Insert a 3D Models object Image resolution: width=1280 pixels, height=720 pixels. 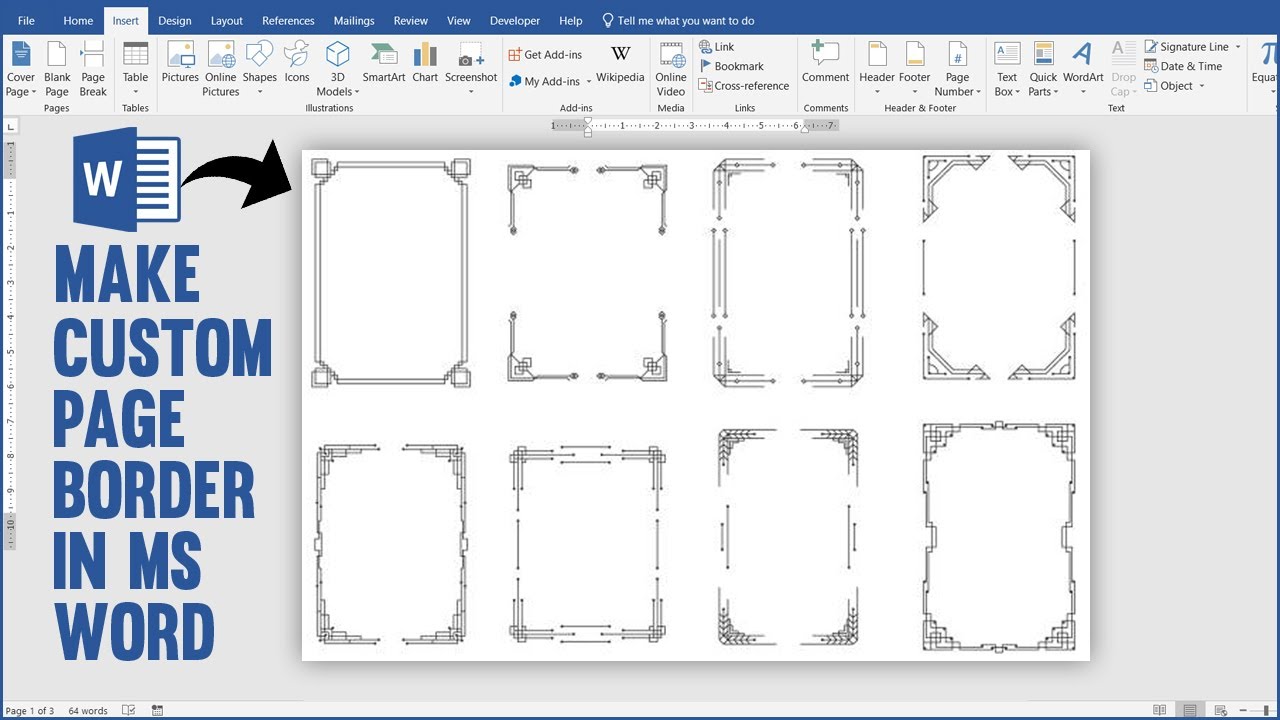click(338, 69)
